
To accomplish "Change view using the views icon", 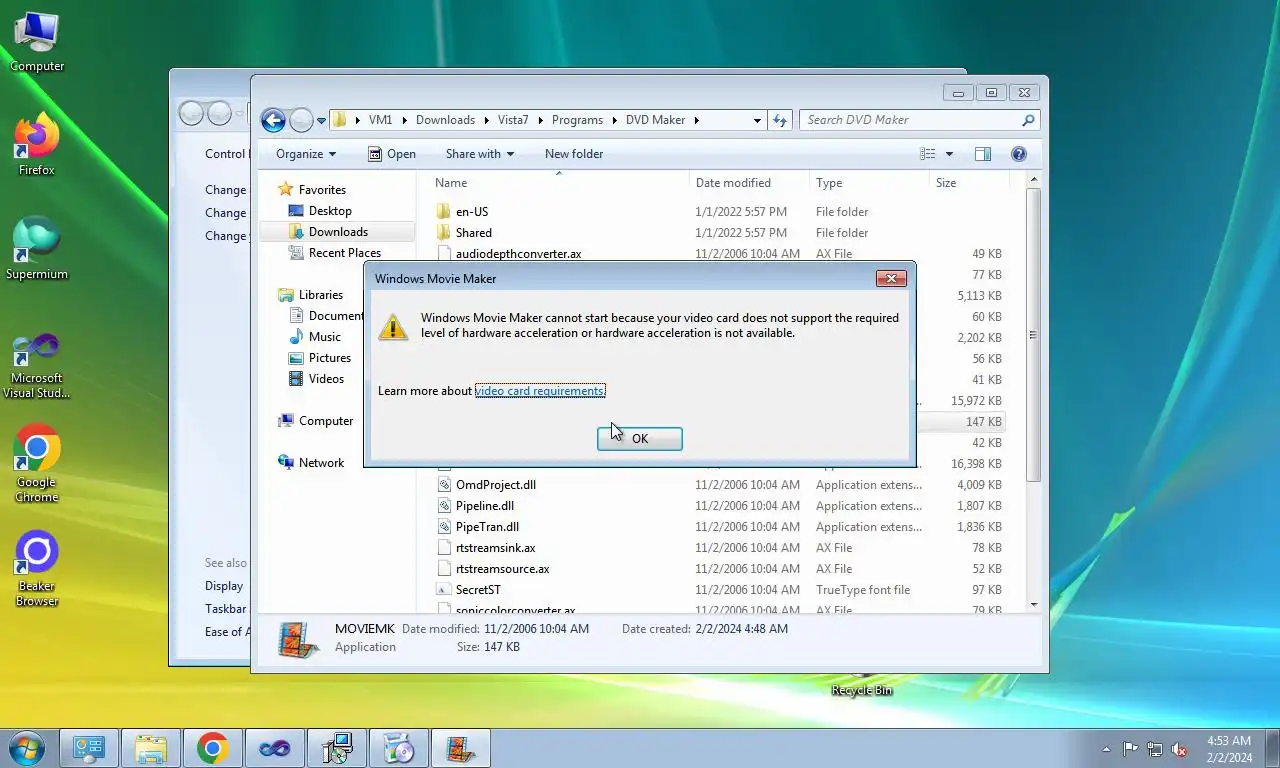I will 928,154.
